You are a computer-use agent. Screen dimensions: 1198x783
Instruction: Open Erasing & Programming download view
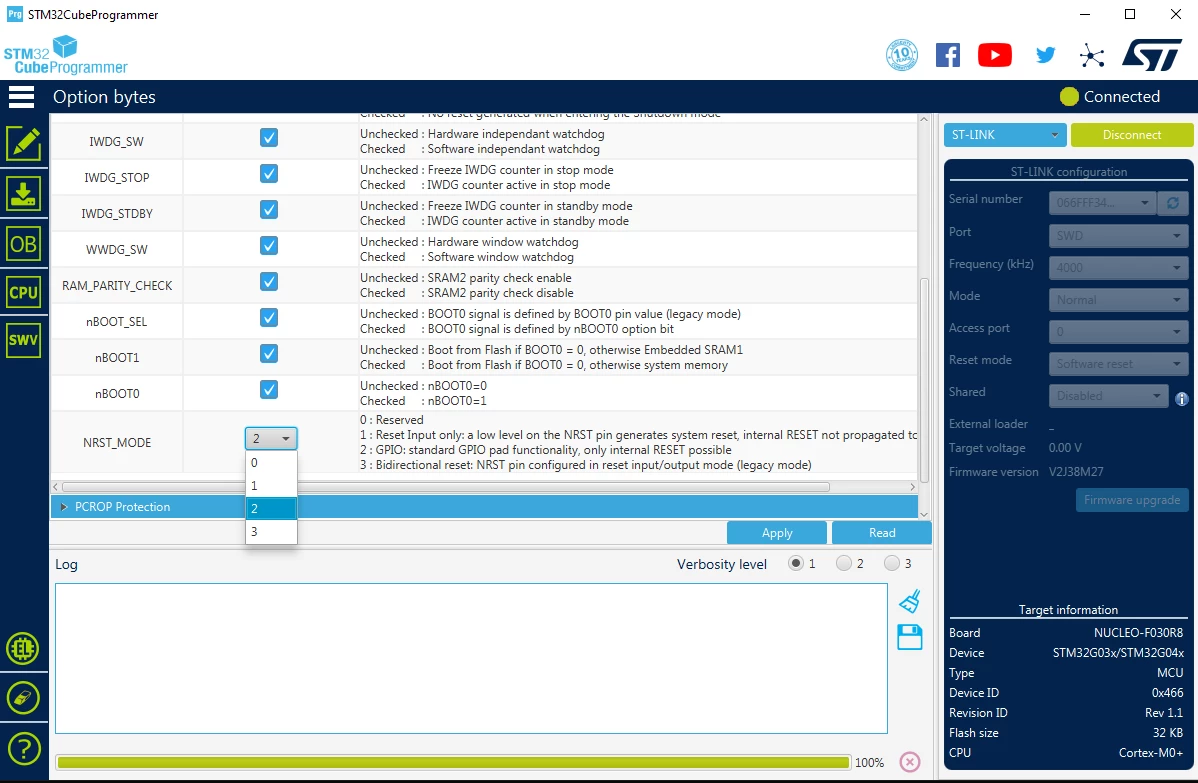(x=24, y=194)
